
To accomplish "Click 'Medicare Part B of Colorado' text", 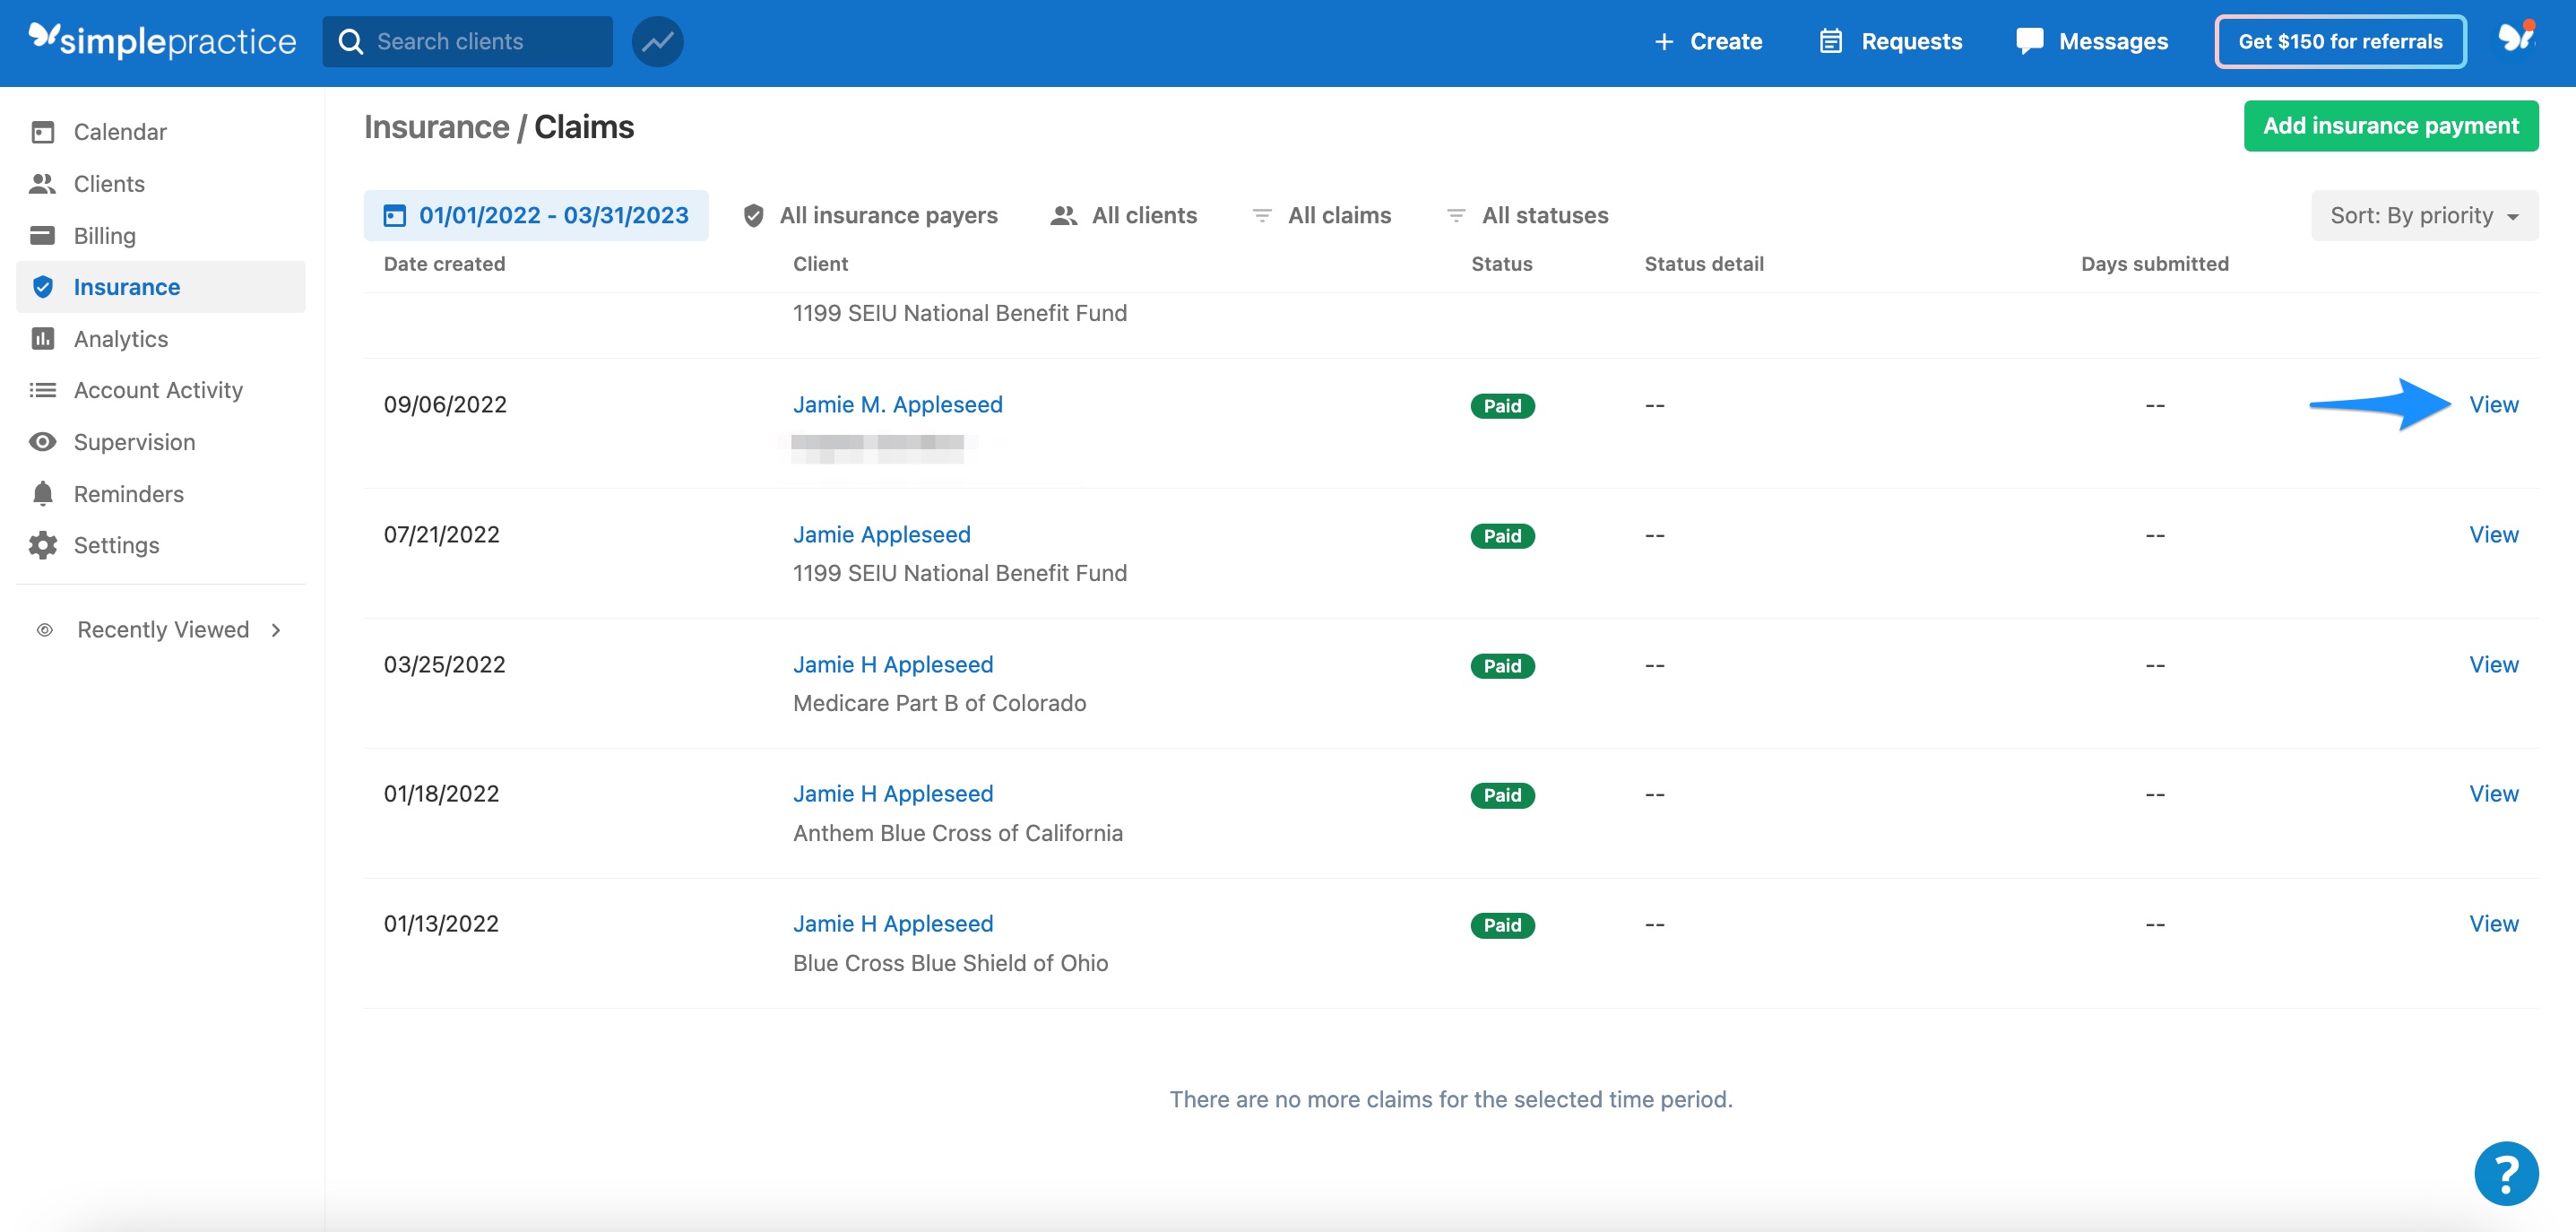I will 939,704.
